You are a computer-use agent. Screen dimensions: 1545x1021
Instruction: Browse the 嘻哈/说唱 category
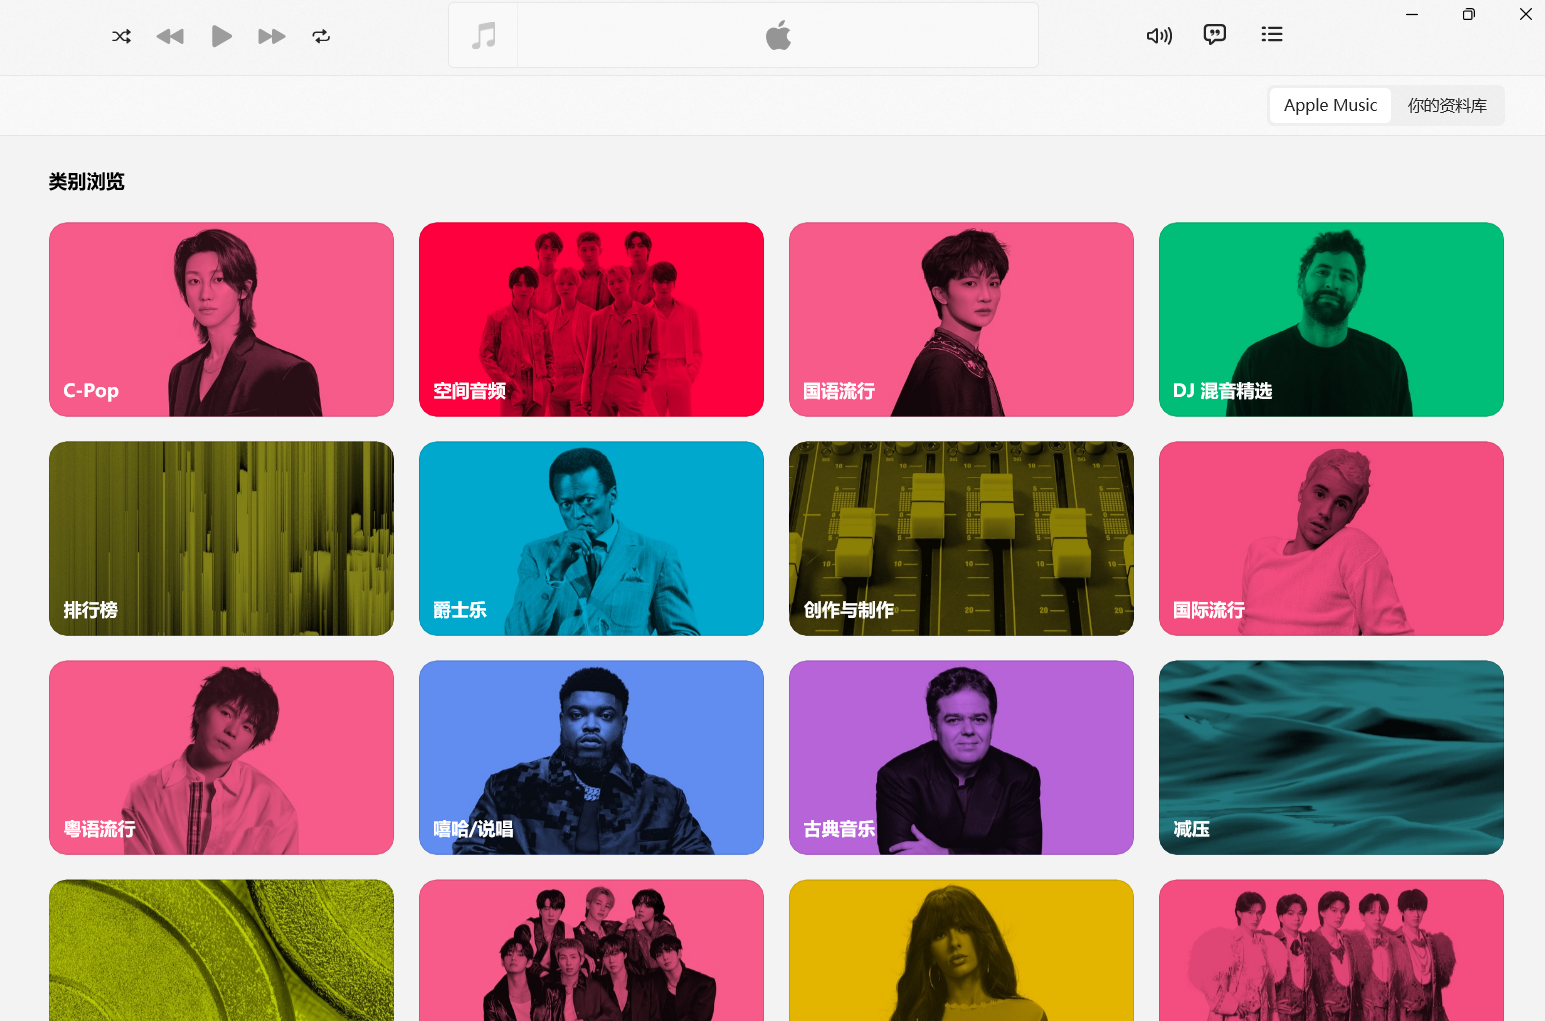point(591,757)
